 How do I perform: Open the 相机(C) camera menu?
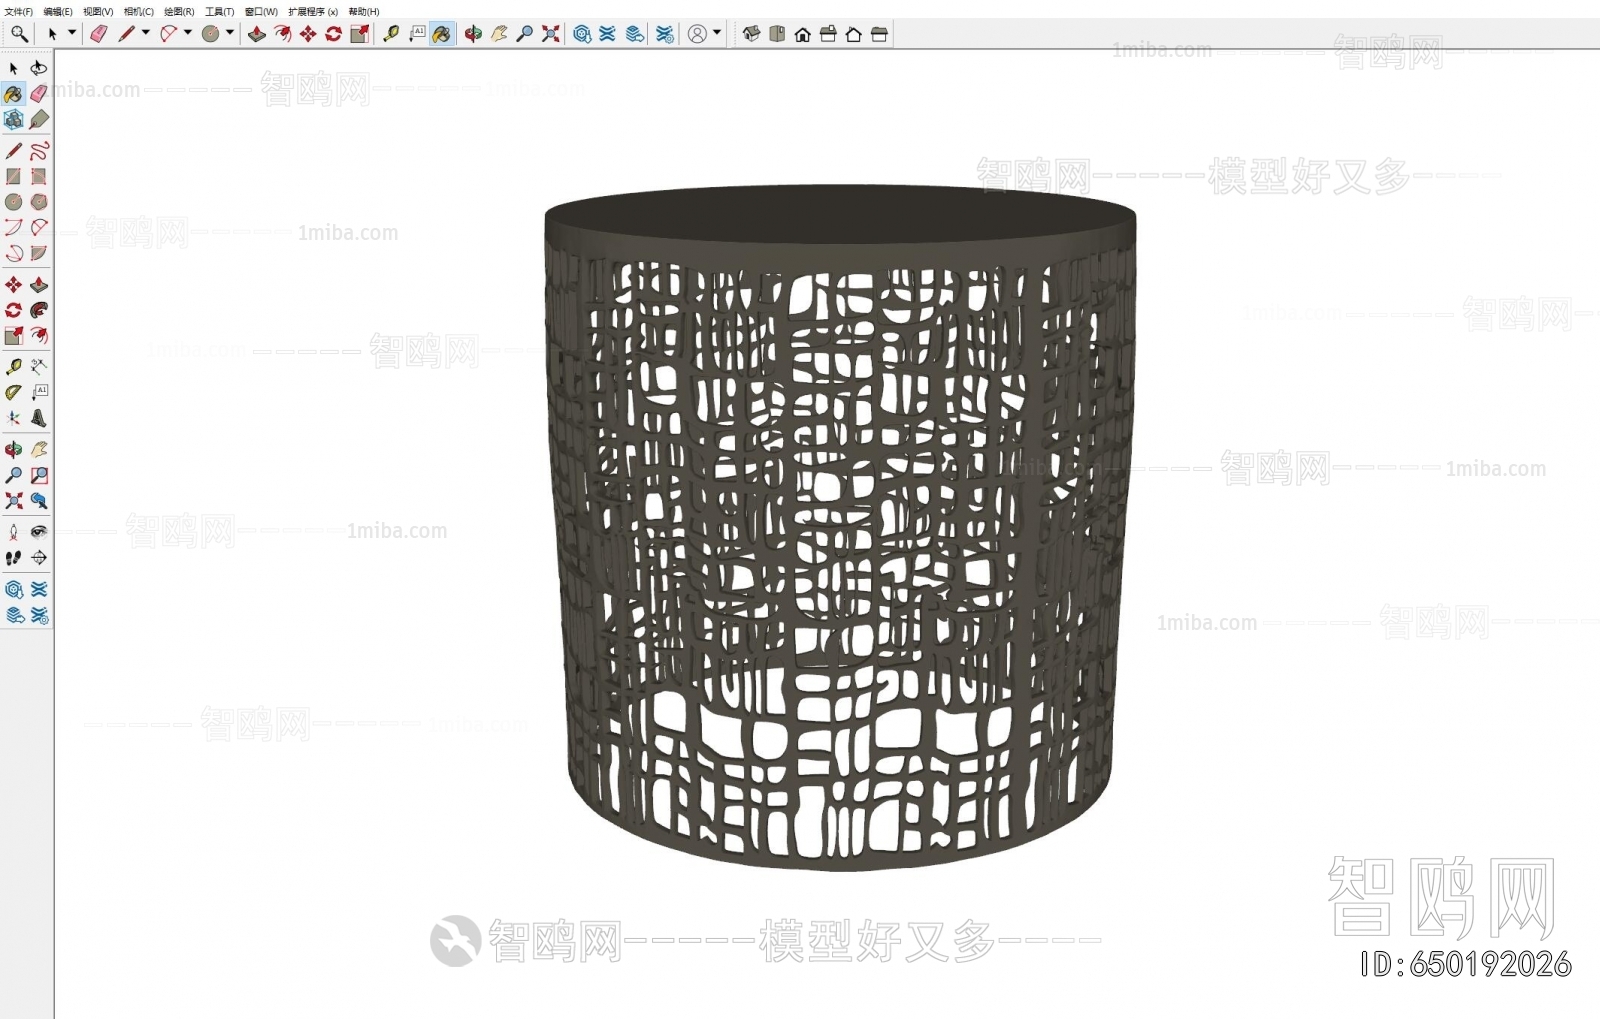point(139,12)
